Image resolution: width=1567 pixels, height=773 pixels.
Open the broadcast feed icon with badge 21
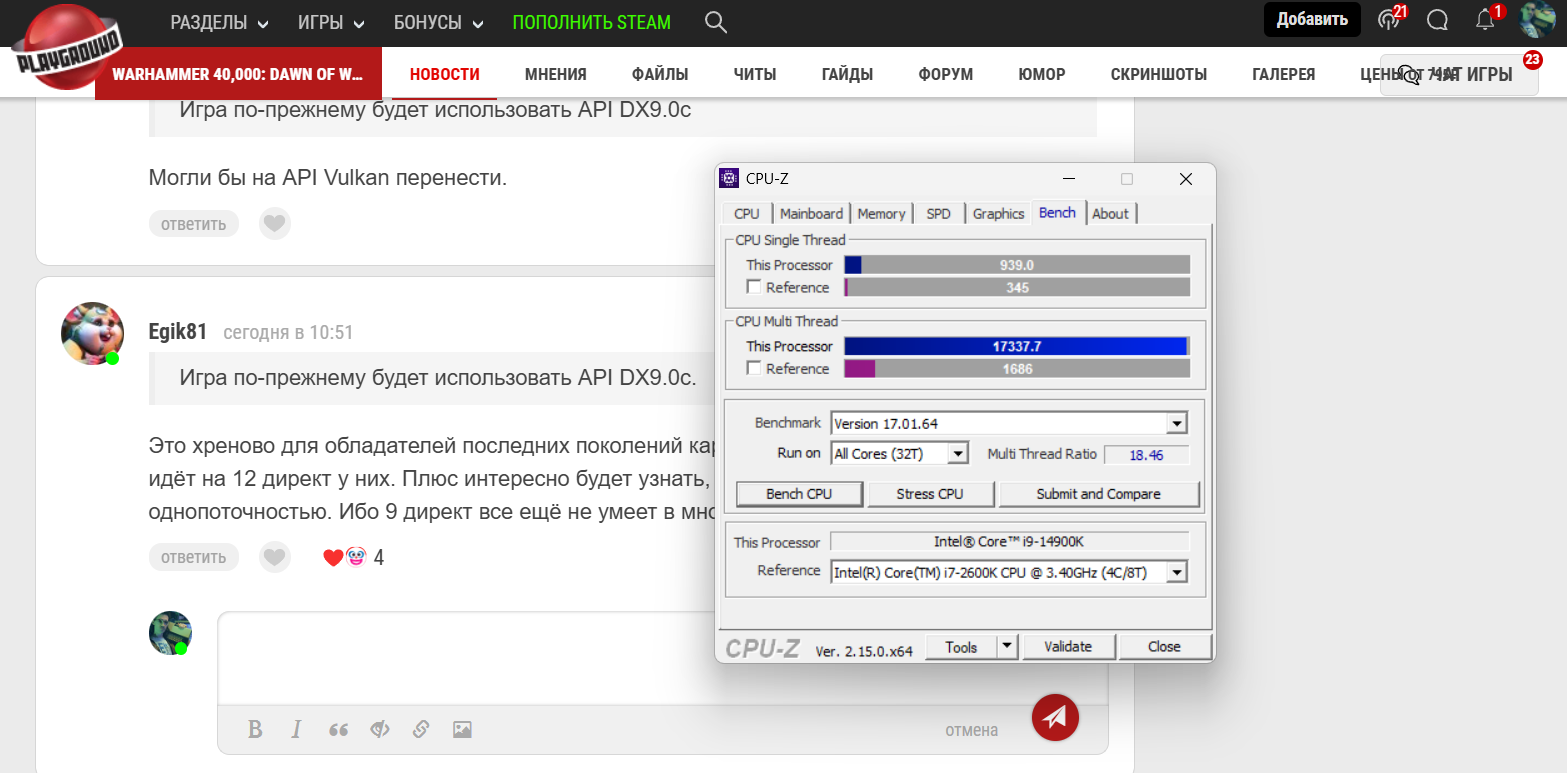coord(1390,19)
